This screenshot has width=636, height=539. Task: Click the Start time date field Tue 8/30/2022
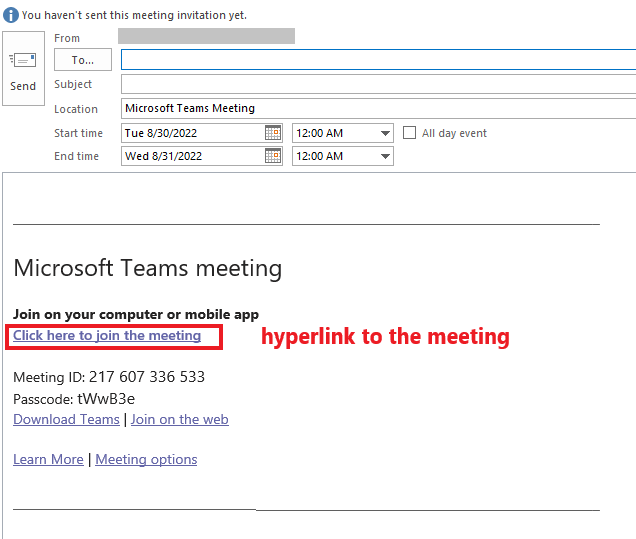pyautogui.click(x=193, y=133)
